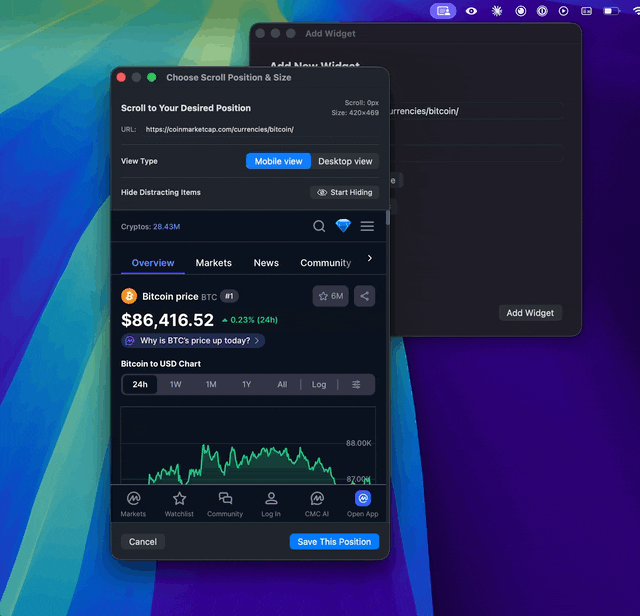Click Save This Position button
The width and height of the screenshot is (640, 616).
[x=334, y=542]
